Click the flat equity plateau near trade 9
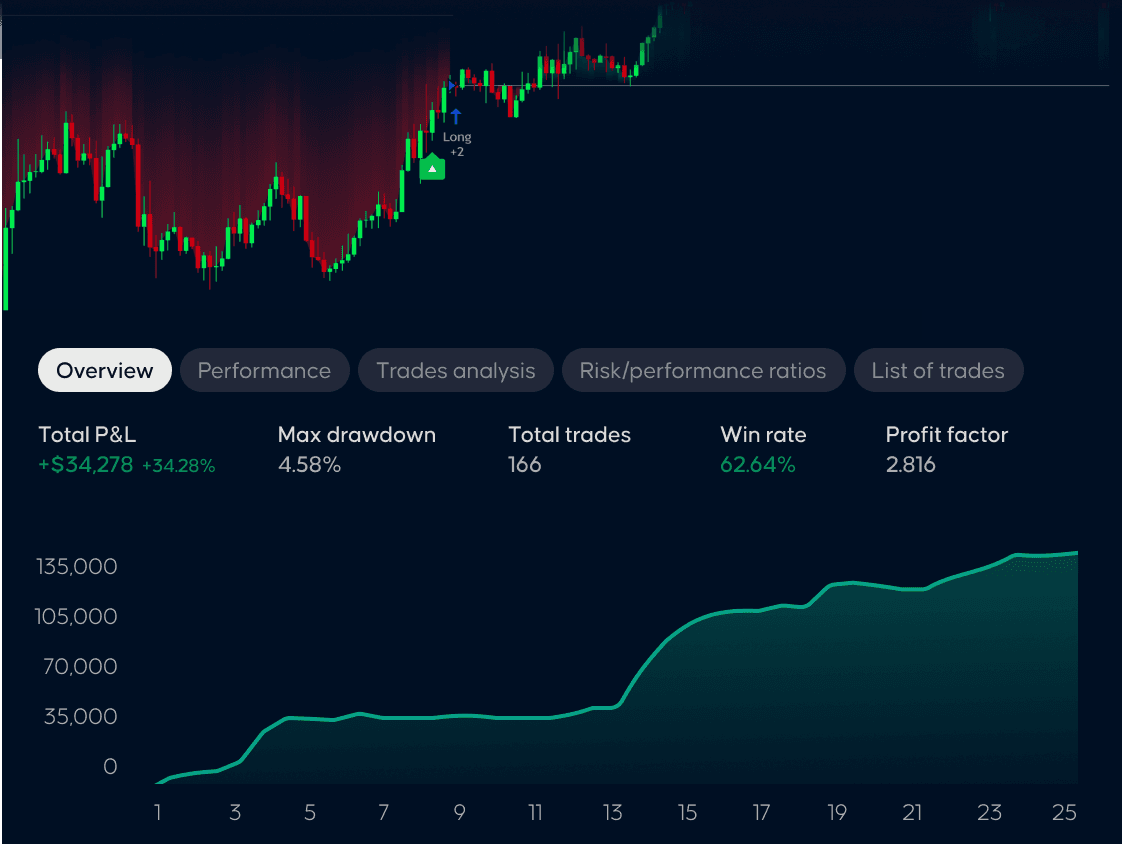This screenshot has width=1122, height=844. tap(460, 716)
